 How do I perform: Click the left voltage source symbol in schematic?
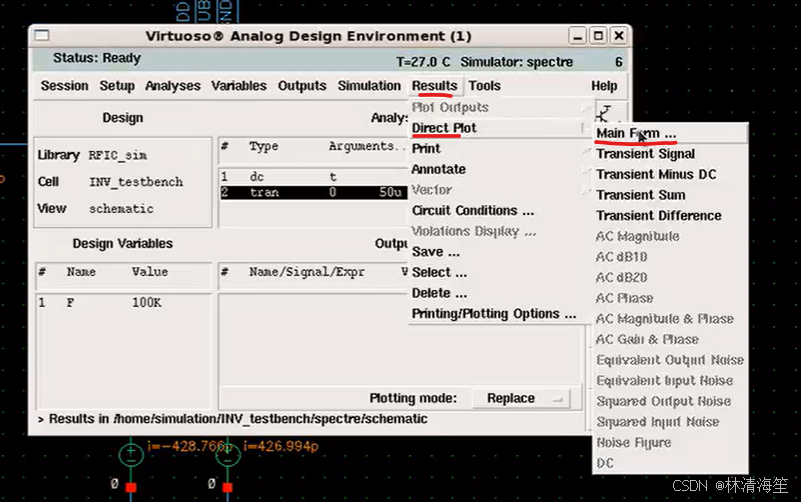pyautogui.click(x=131, y=454)
